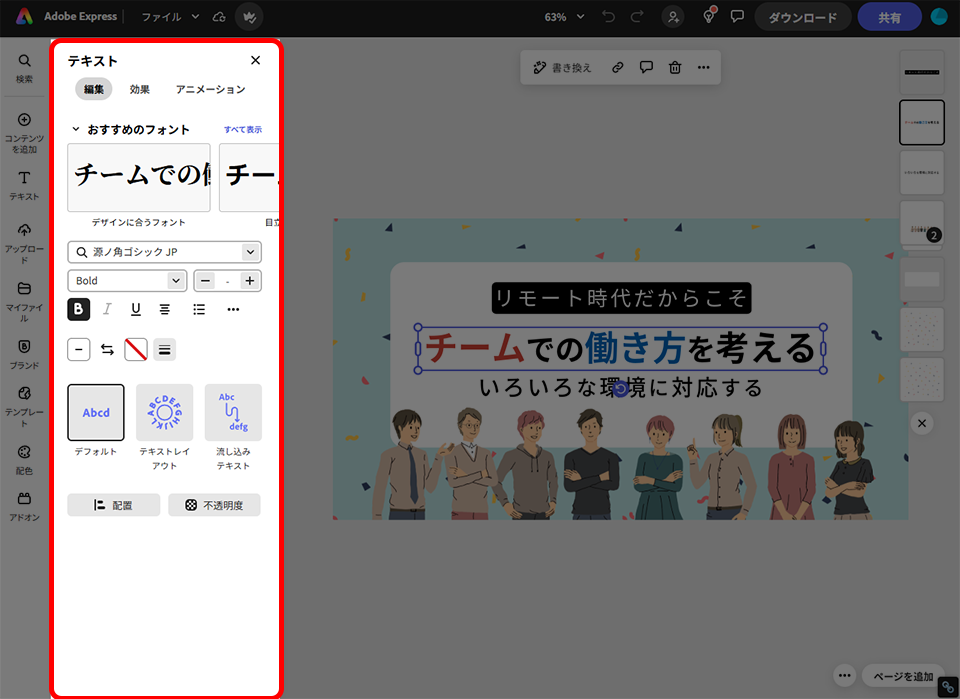Open the Upload (アップロード) panel

click(24, 240)
